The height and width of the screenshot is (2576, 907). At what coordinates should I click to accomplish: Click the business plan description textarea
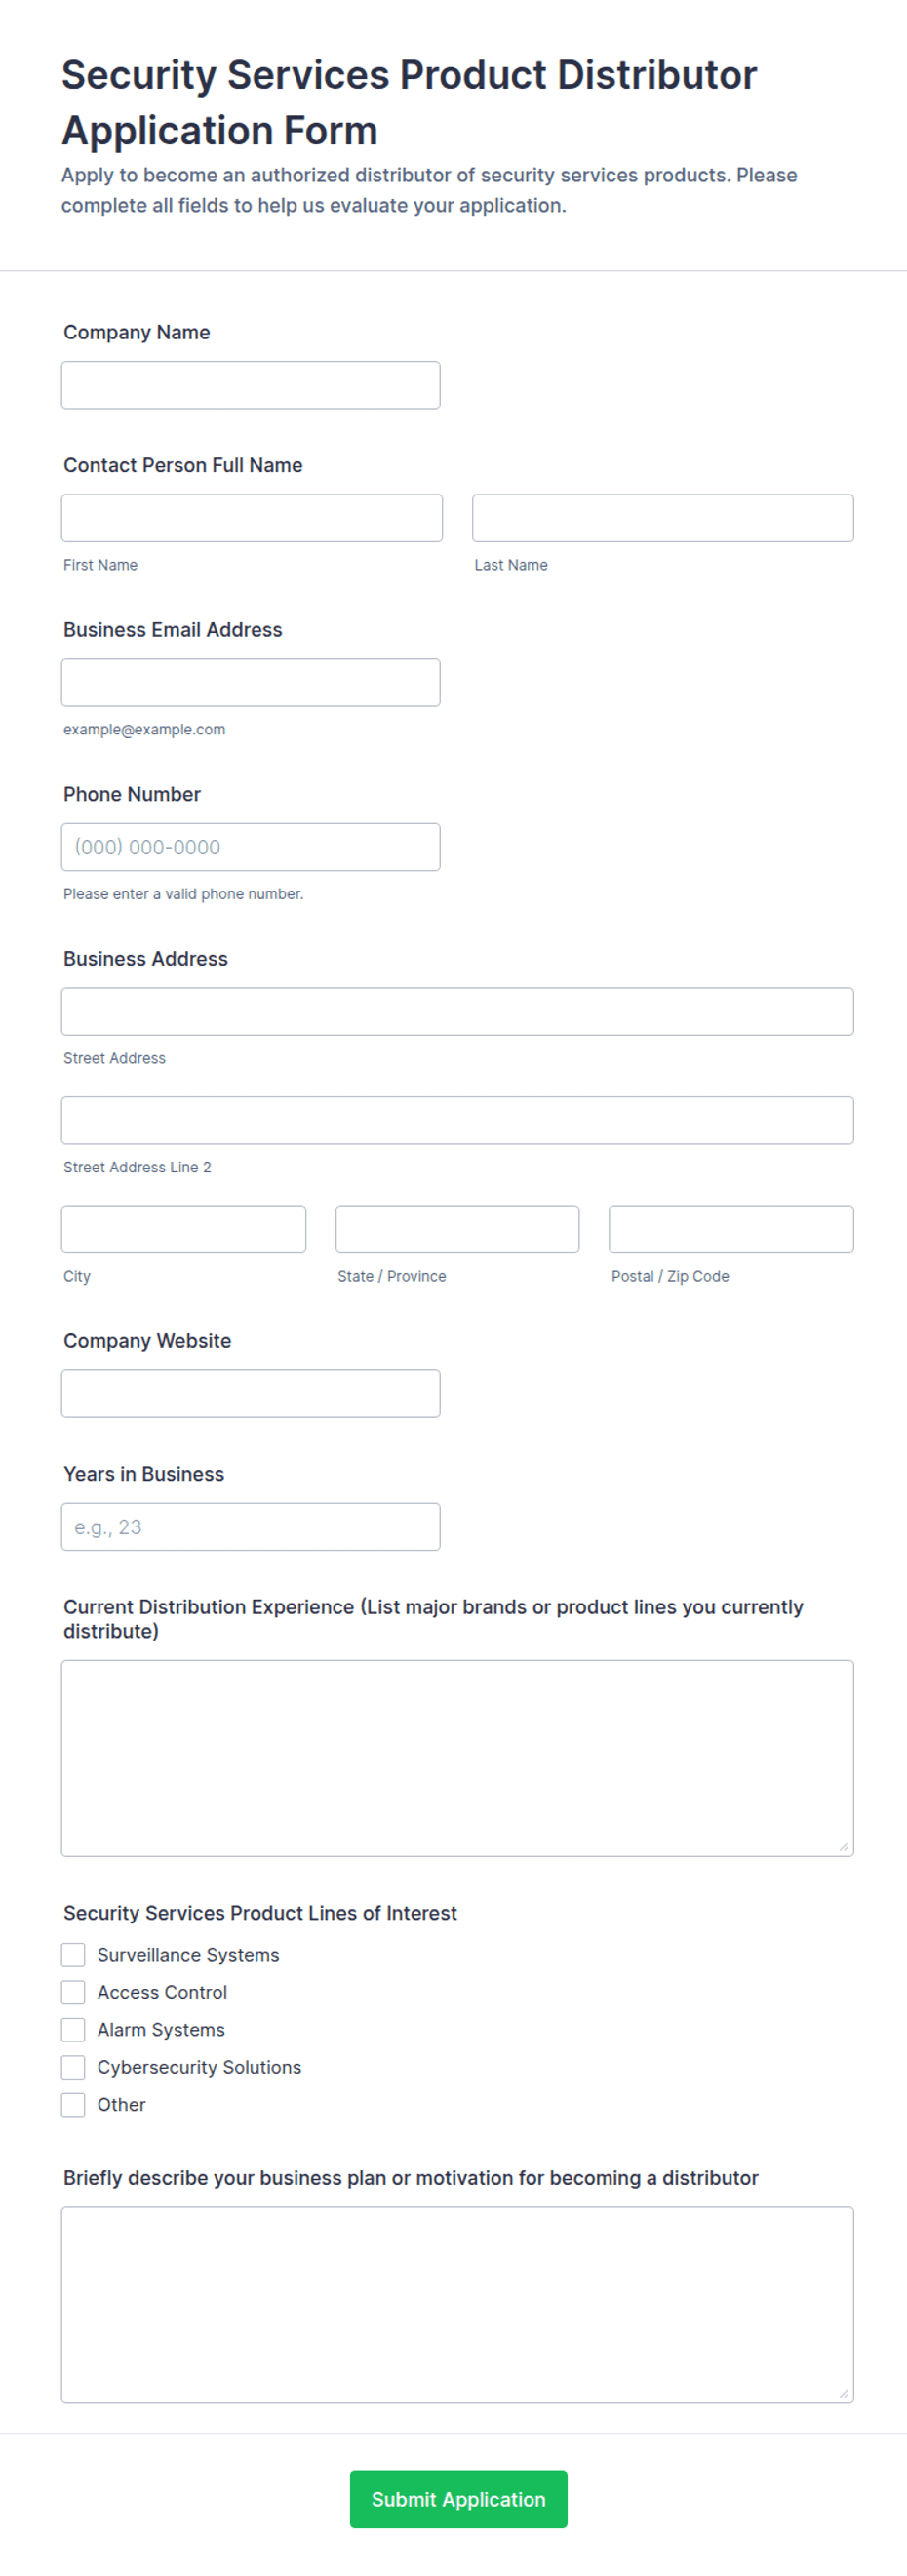tap(457, 2305)
